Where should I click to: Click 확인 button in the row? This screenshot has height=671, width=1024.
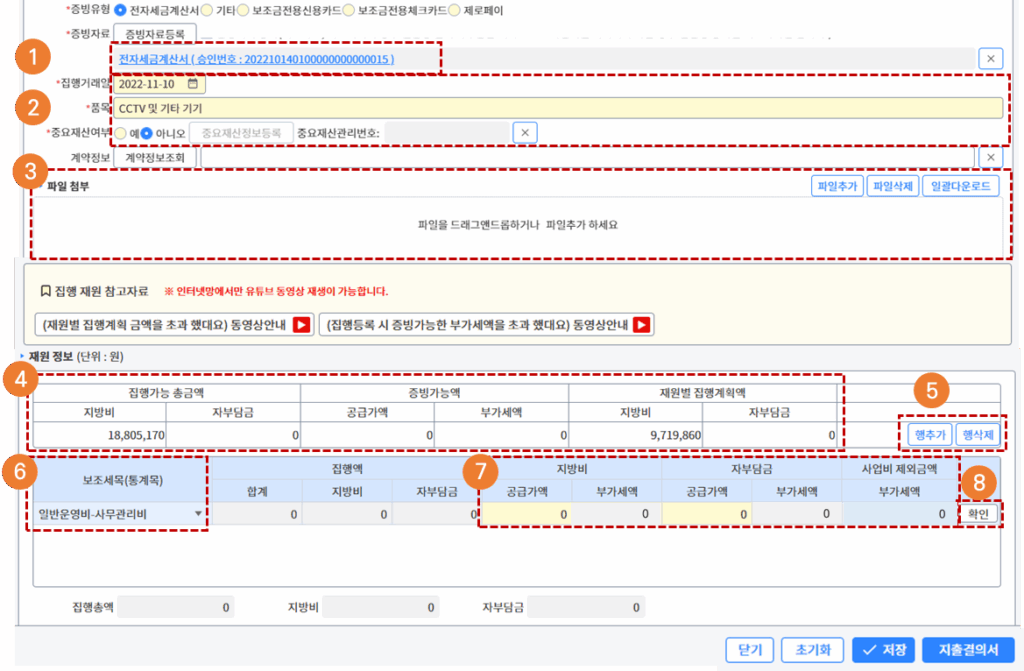pos(978,514)
